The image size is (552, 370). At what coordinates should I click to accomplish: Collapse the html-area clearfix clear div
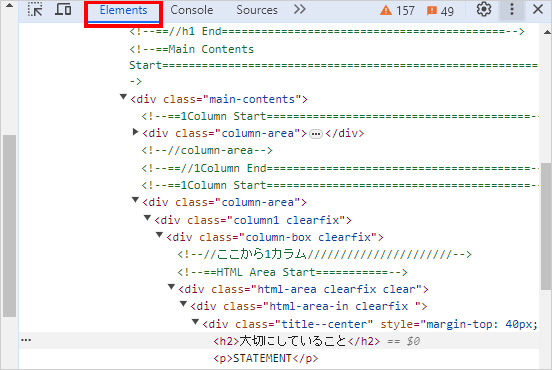(x=171, y=287)
